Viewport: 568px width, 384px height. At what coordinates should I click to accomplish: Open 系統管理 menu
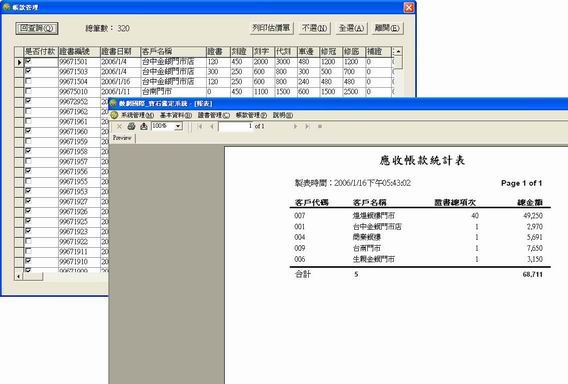tap(137, 115)
